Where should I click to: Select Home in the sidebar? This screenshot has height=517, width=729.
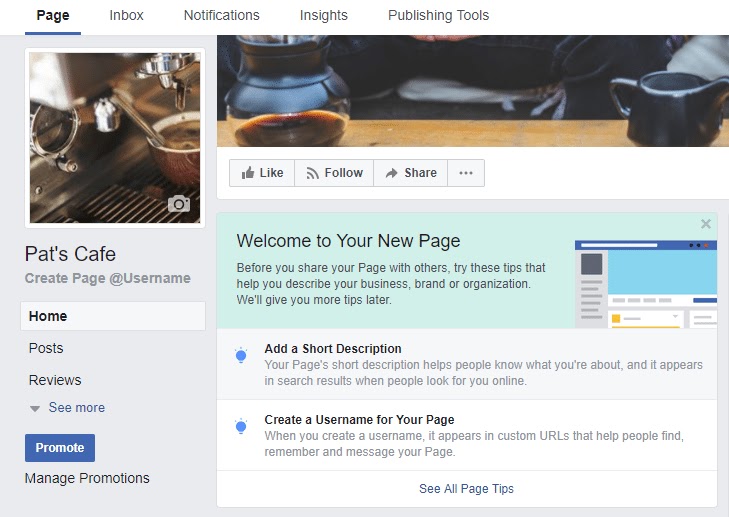point(113,316)
